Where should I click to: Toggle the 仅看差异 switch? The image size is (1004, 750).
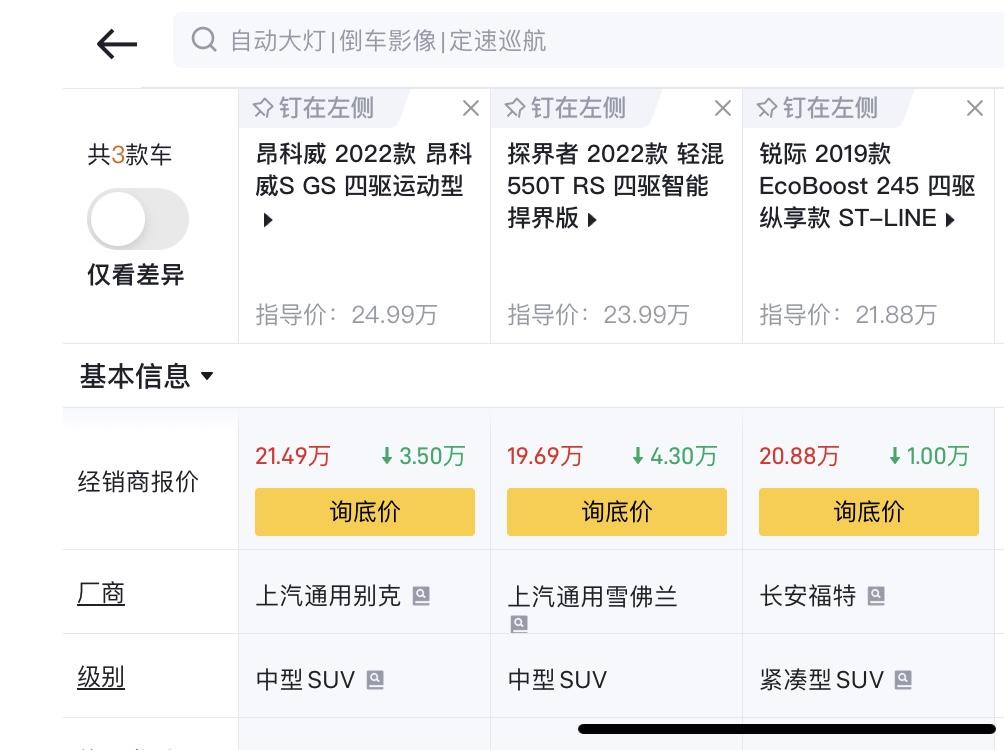pyautogui.click(x=138, y=219)
